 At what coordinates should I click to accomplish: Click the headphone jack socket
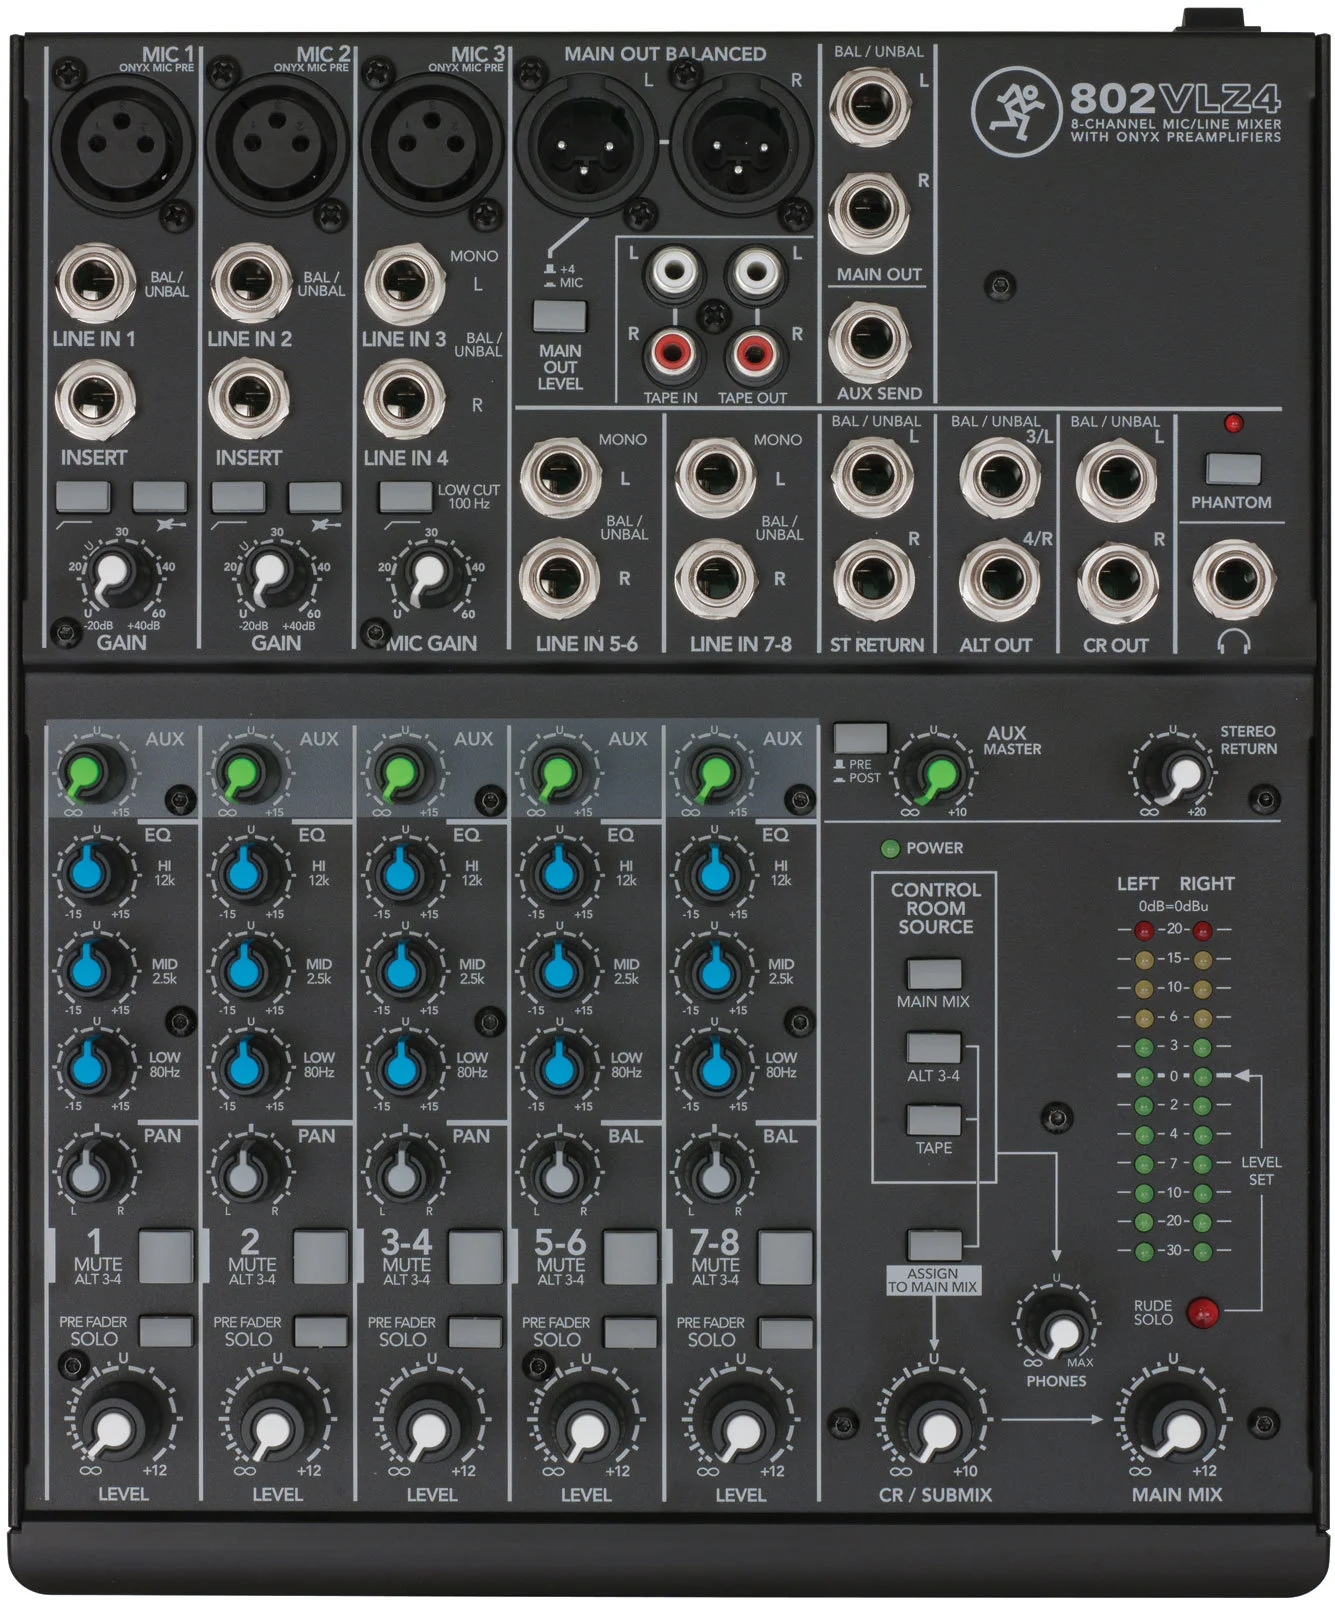[1233, 582]
